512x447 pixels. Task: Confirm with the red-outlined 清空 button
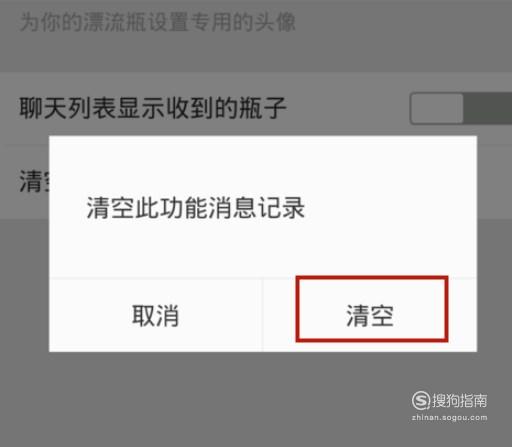tap(372, 309)
